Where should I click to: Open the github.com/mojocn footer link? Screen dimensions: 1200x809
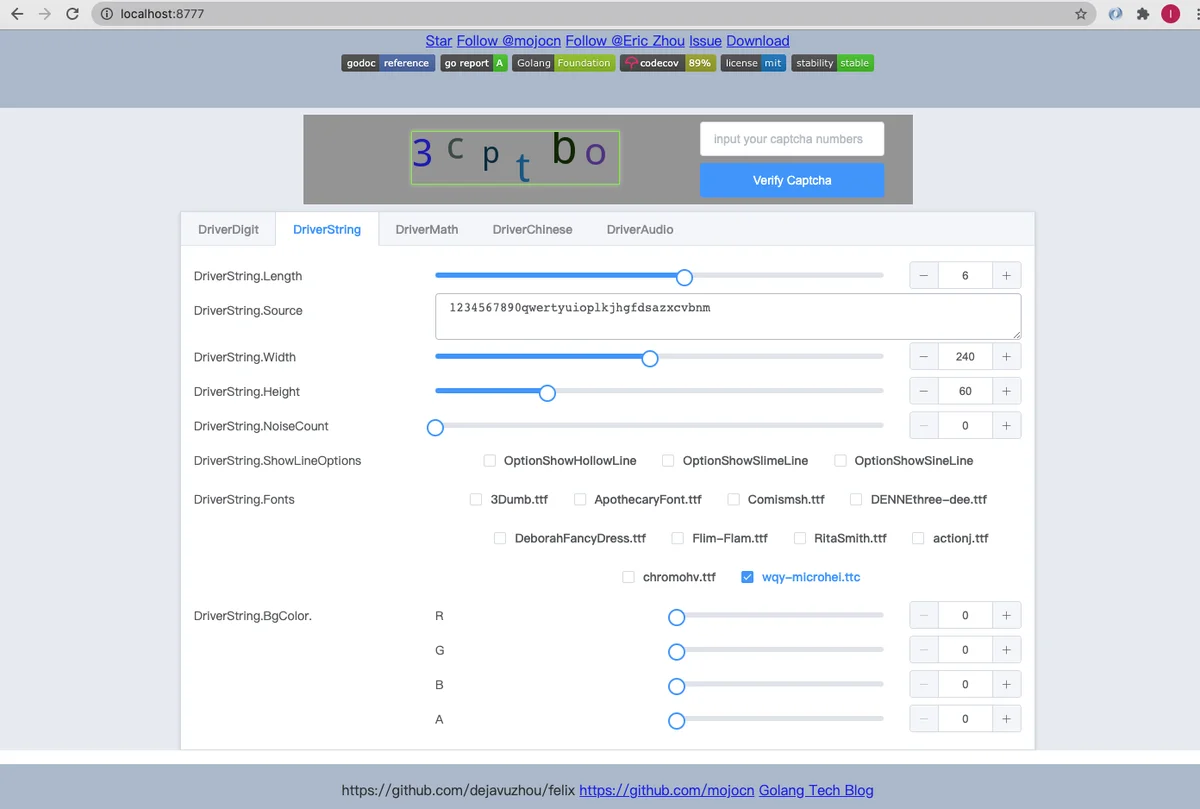tap(667, 790)
